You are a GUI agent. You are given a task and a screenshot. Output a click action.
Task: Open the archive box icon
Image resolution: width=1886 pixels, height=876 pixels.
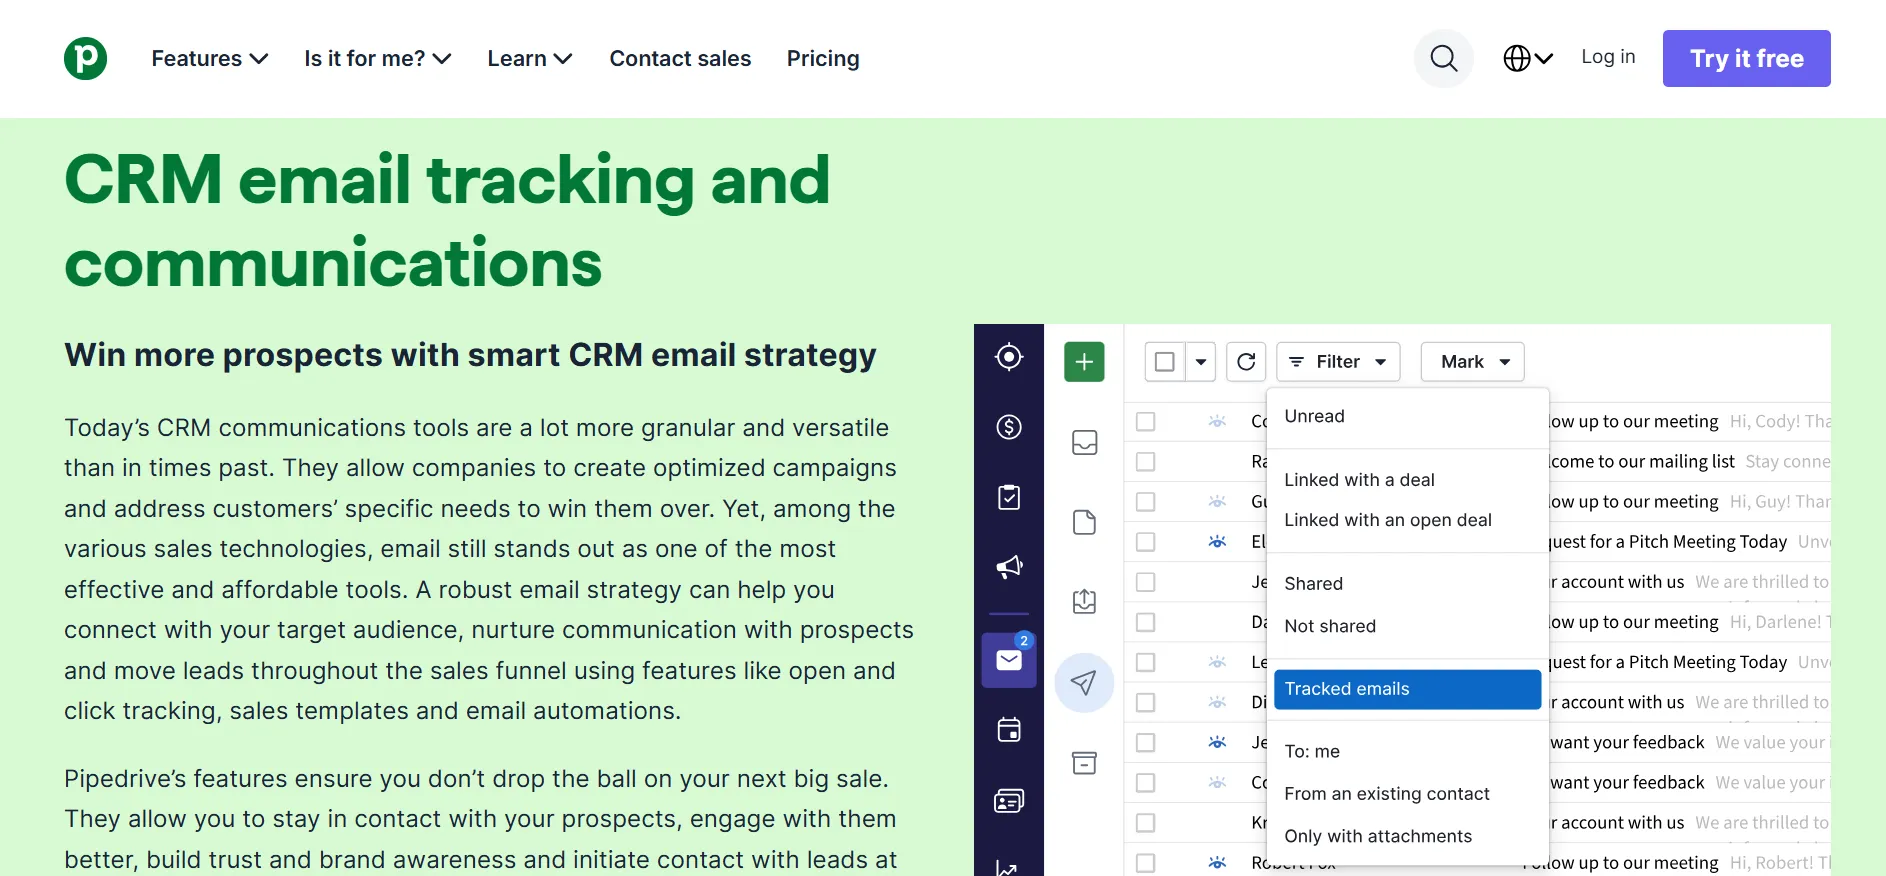(x=1084, y=763)
